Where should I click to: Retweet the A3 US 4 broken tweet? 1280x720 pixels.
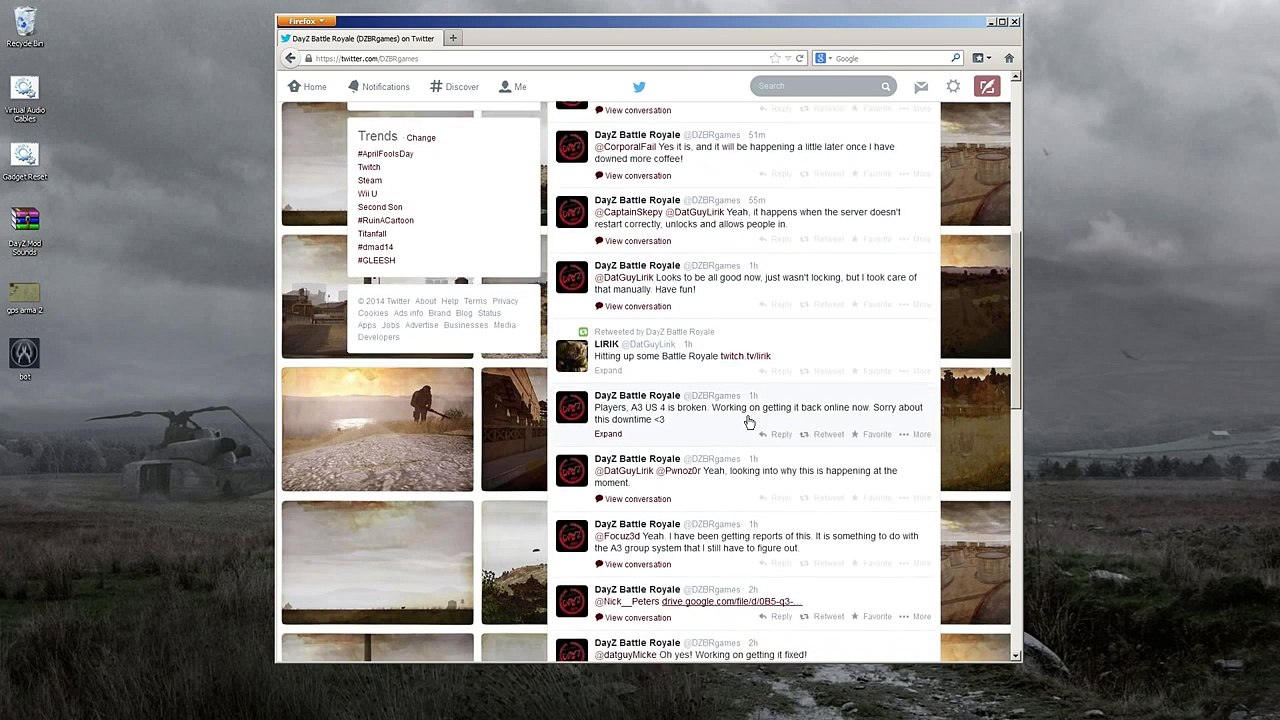click(x=822, y=435)
